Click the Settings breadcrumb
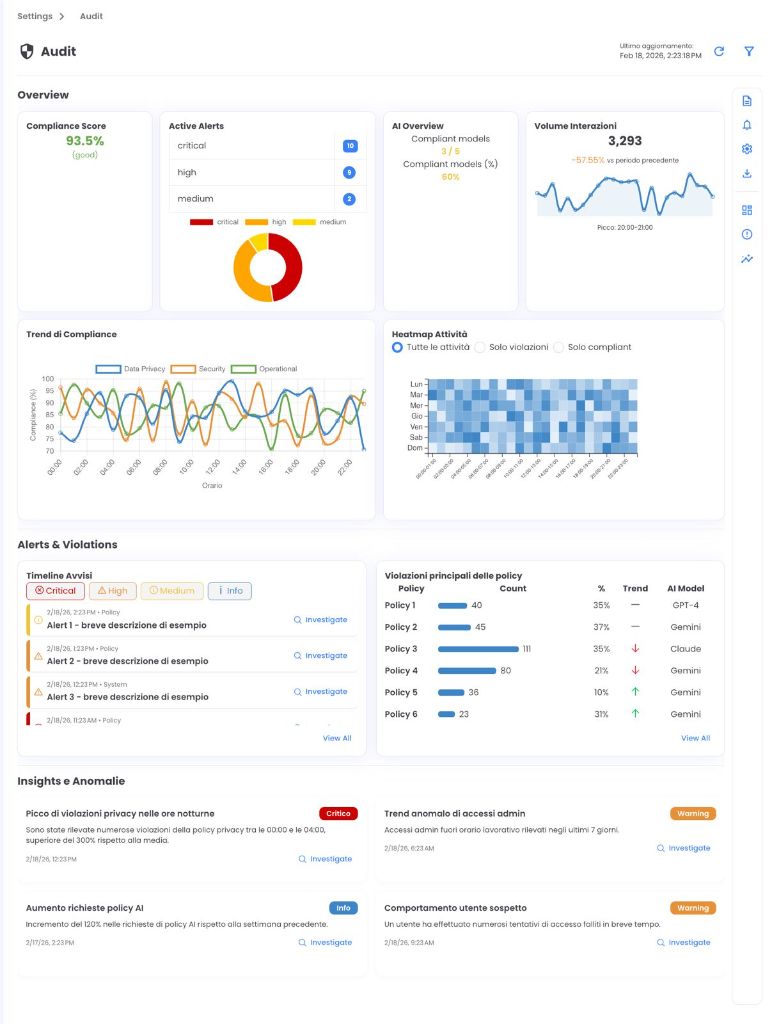 click(35, 16)
